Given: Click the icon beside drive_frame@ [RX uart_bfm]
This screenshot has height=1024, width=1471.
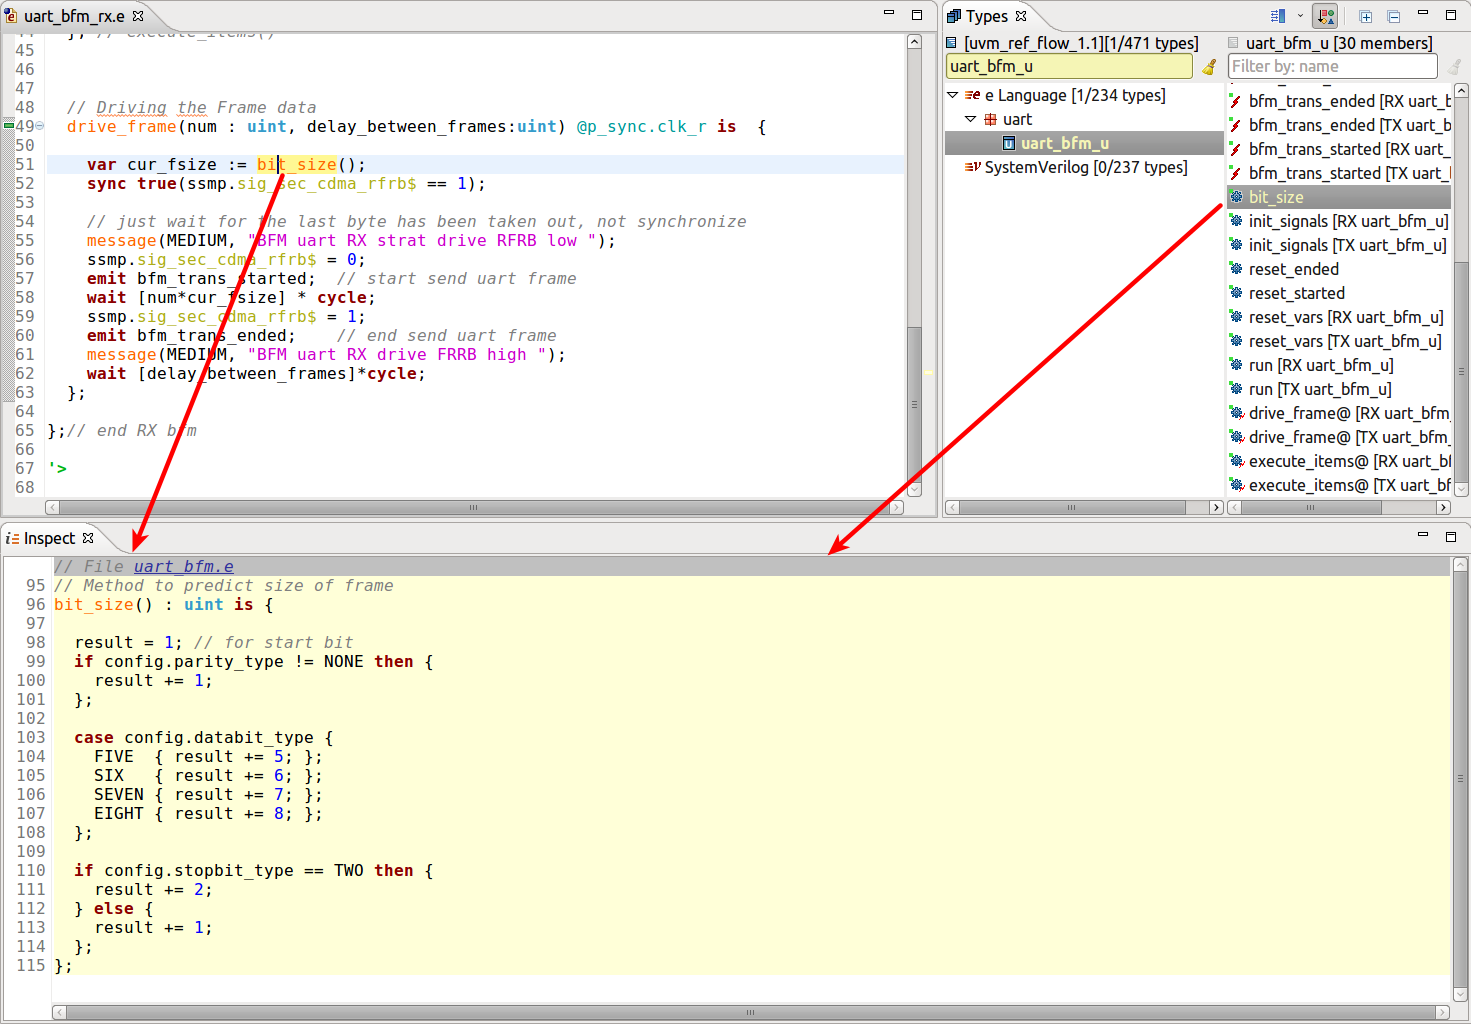Looking at the screenshot, I should [x=1237, y=413].
